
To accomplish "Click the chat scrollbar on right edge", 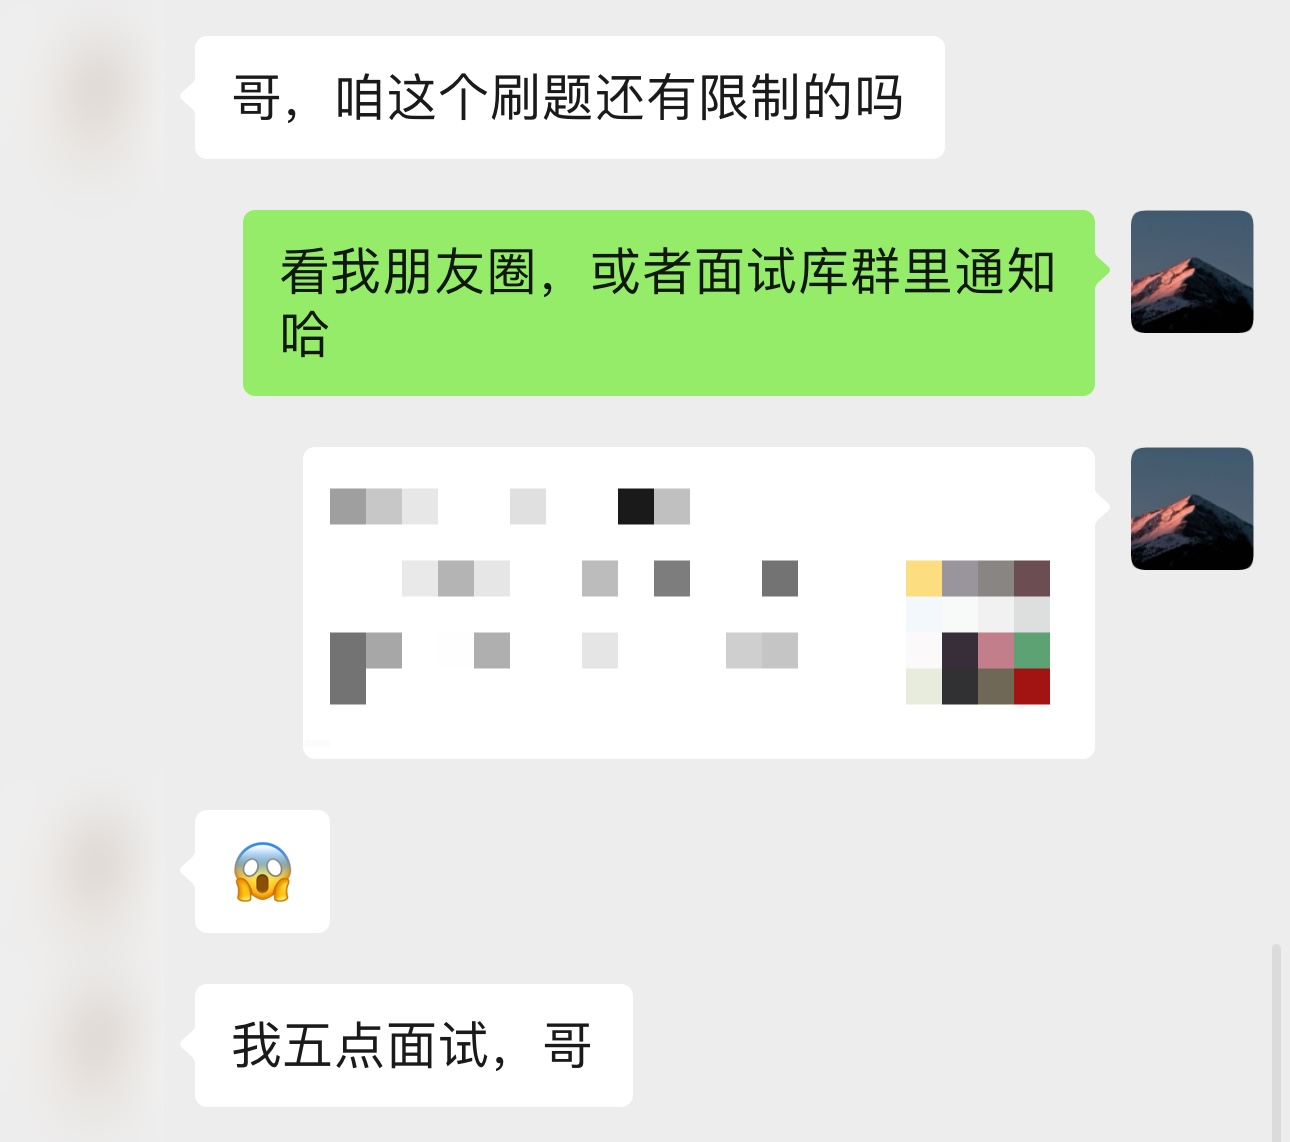I will [1275, 1040].
